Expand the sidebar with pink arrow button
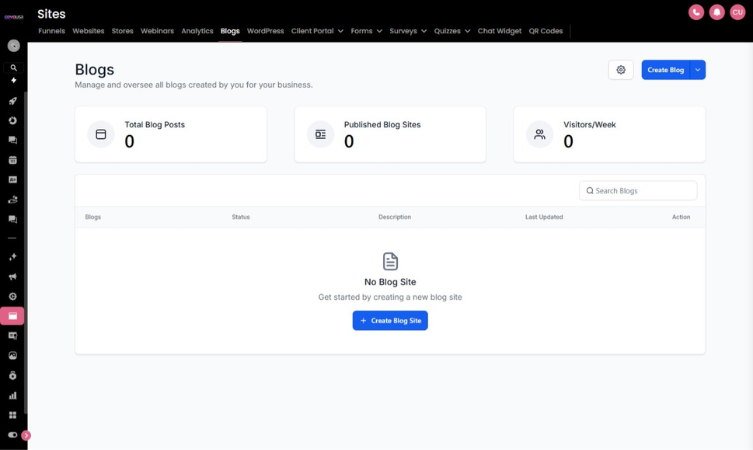The width and height of the screenshot is (753, 450). (x=26, y=435)
